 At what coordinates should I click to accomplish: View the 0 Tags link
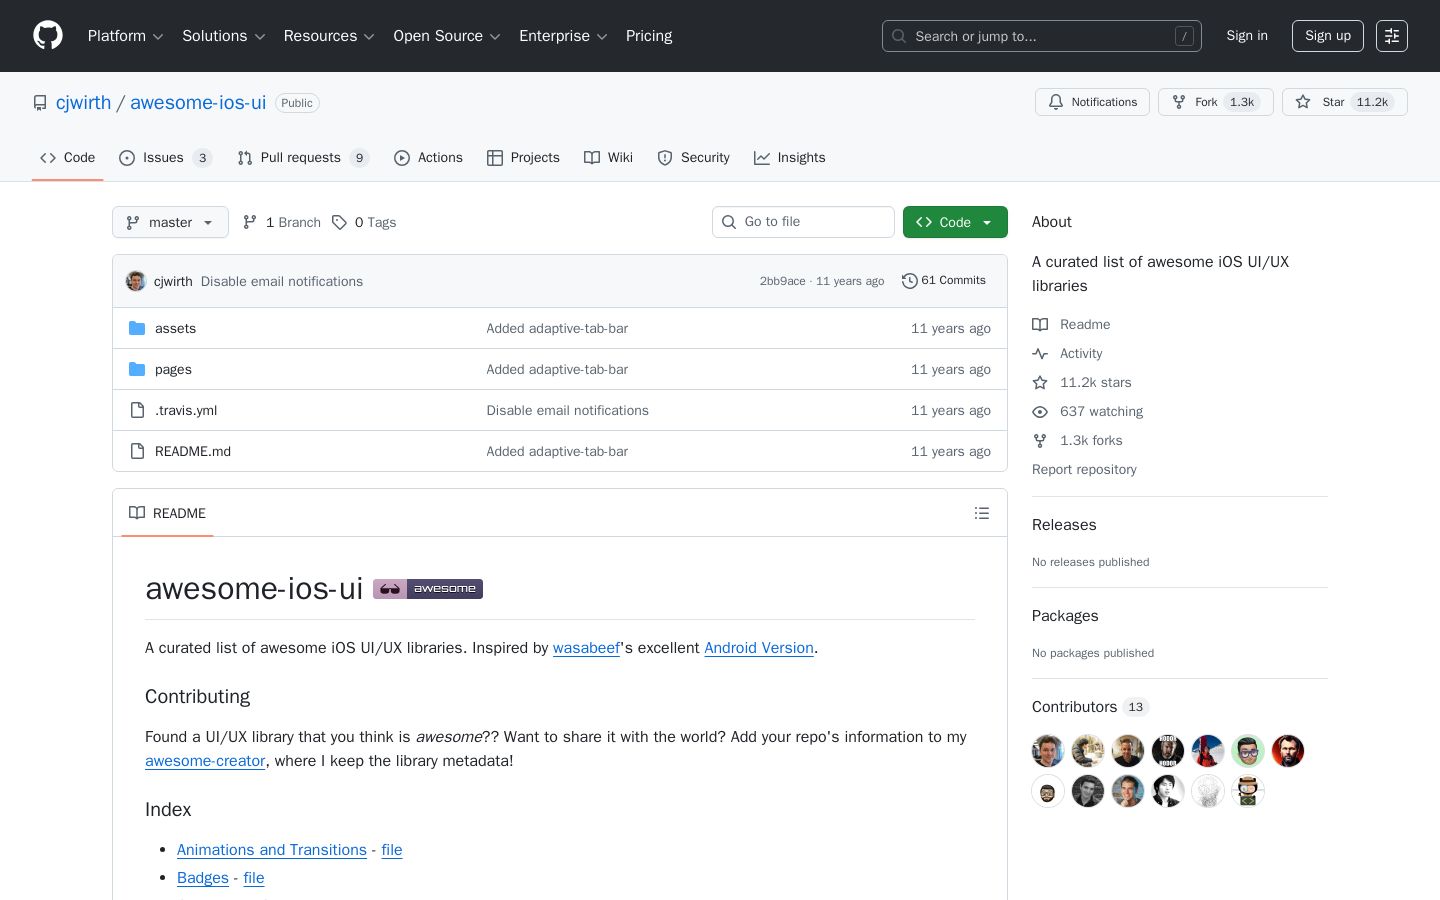[x=364, y=222]
